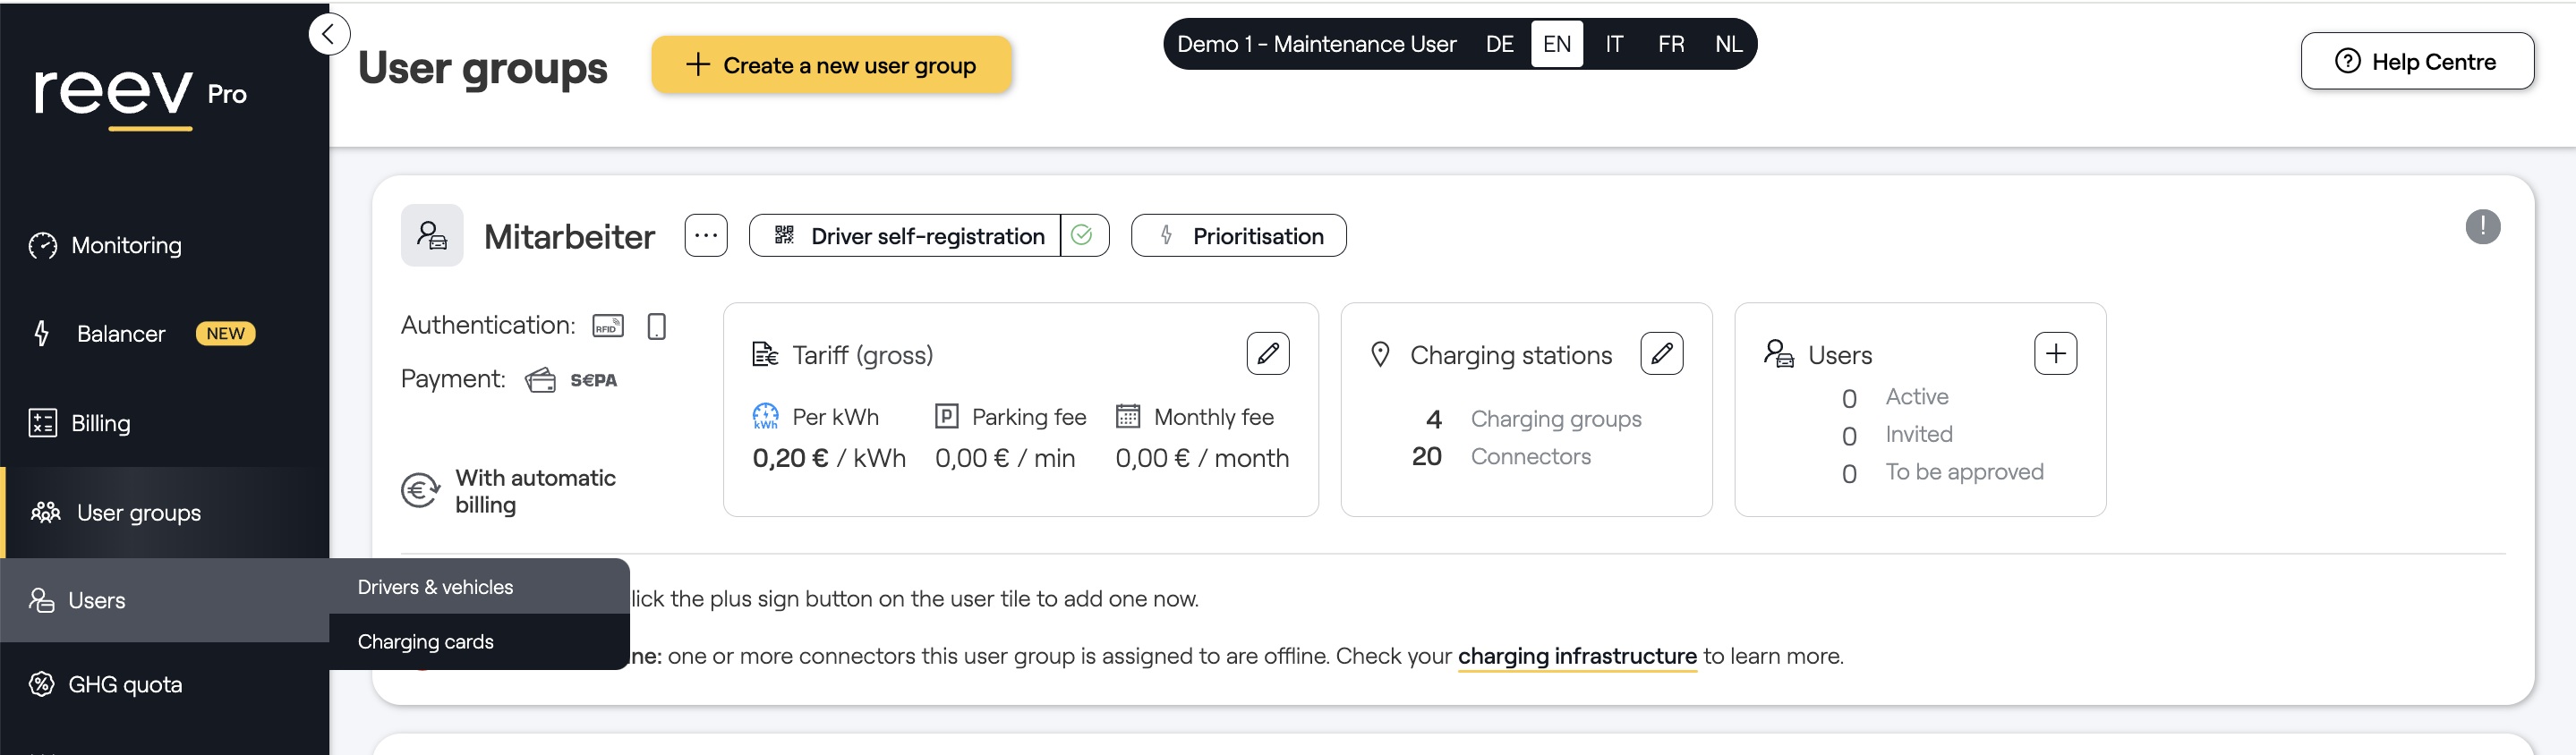The image size is (2576, 755).
Task: Click the warning exclamation icon on Mitarbeiter
Action: (2482, 227)
